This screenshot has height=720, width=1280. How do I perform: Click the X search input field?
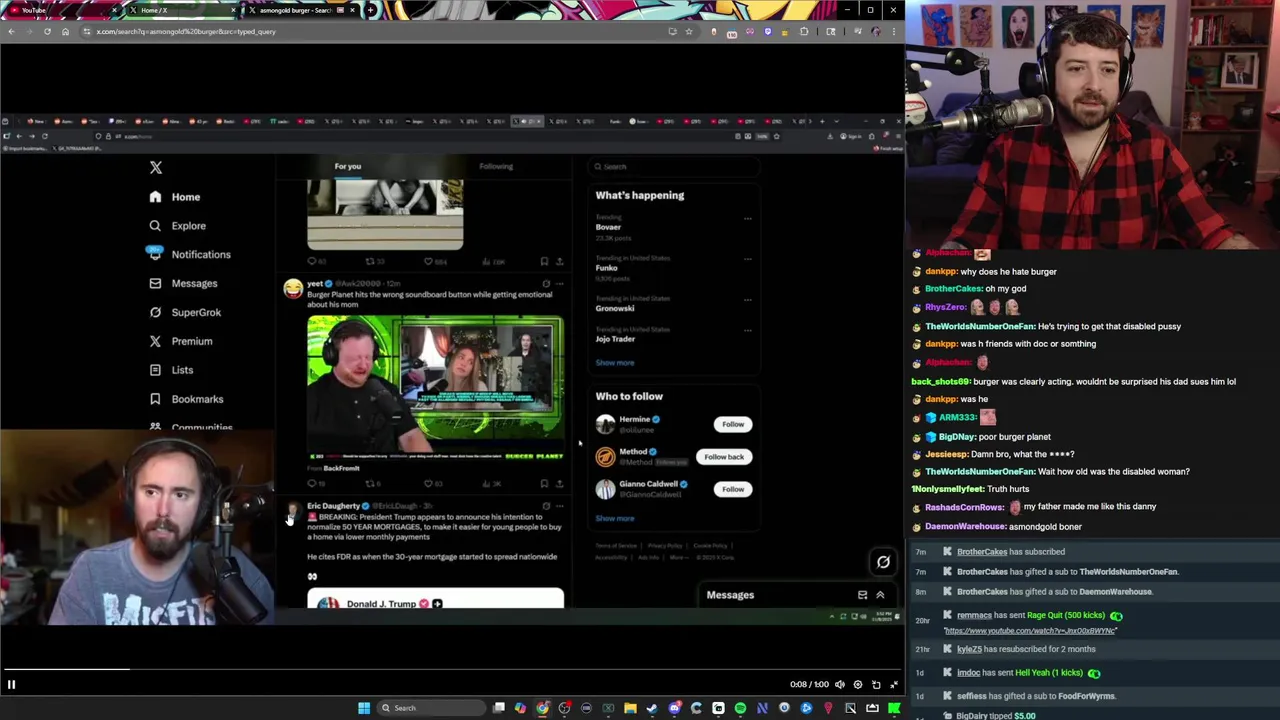pos(674,167)
